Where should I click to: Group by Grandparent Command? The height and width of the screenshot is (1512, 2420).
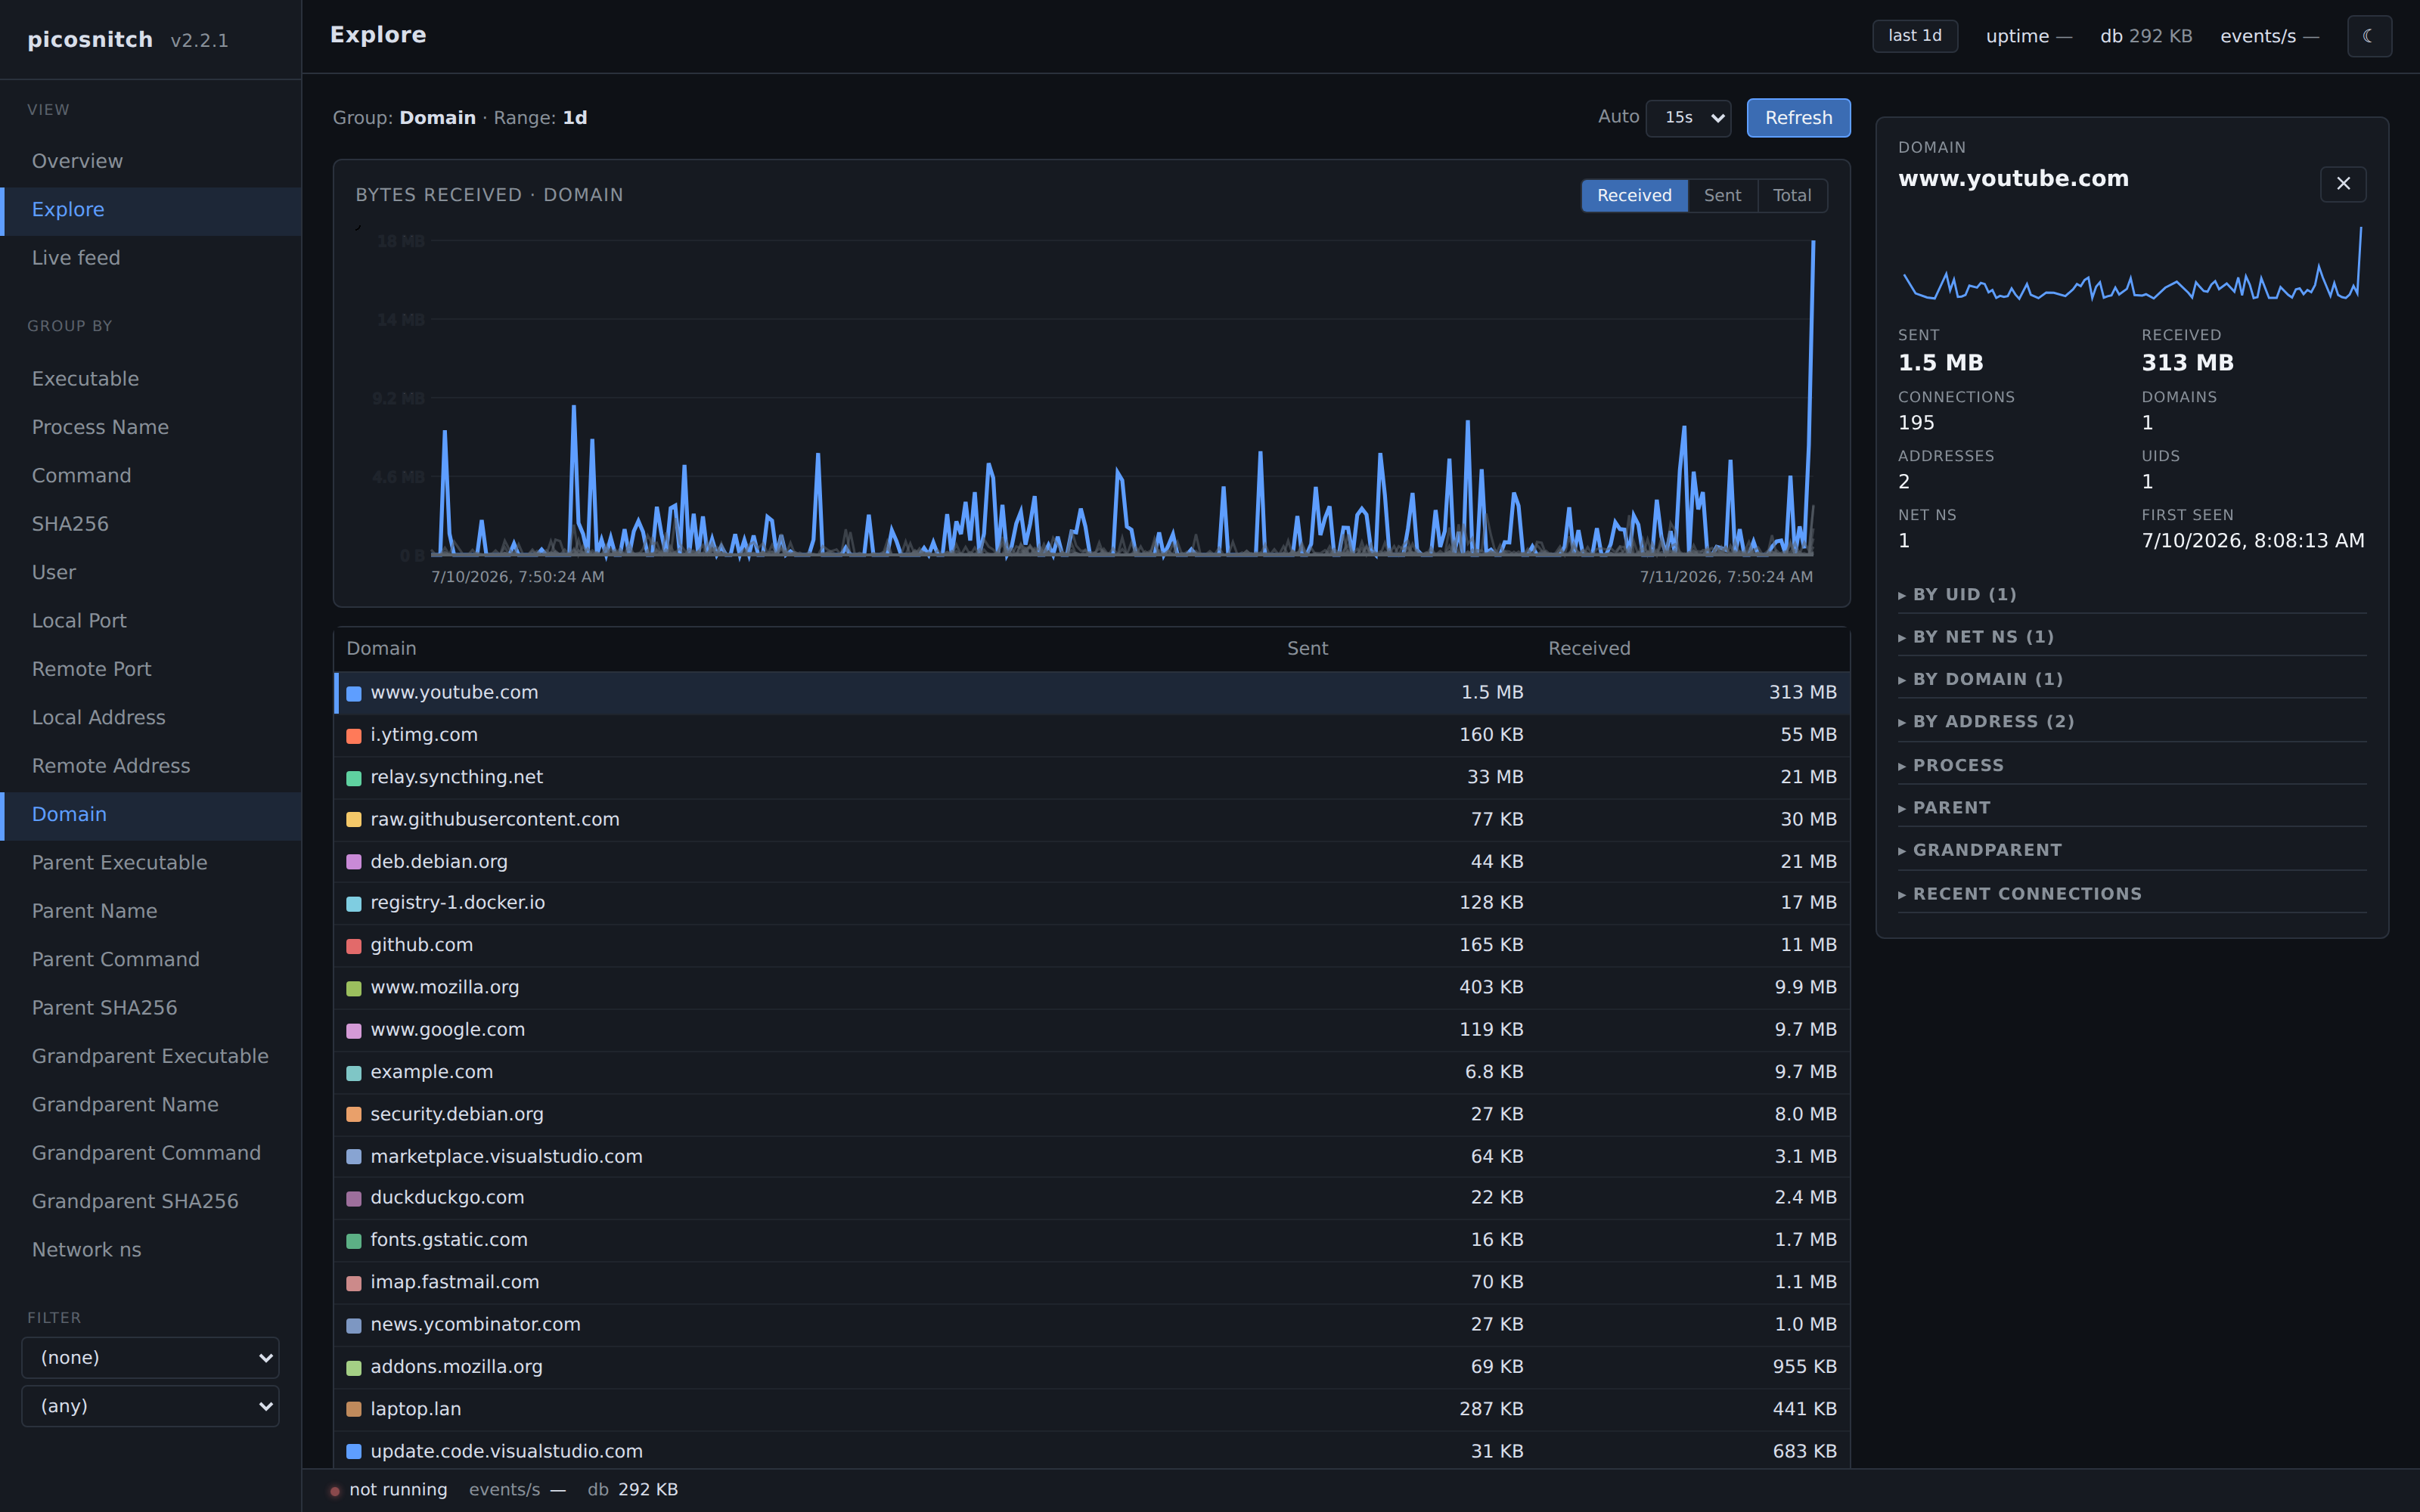coord(151,1153)
